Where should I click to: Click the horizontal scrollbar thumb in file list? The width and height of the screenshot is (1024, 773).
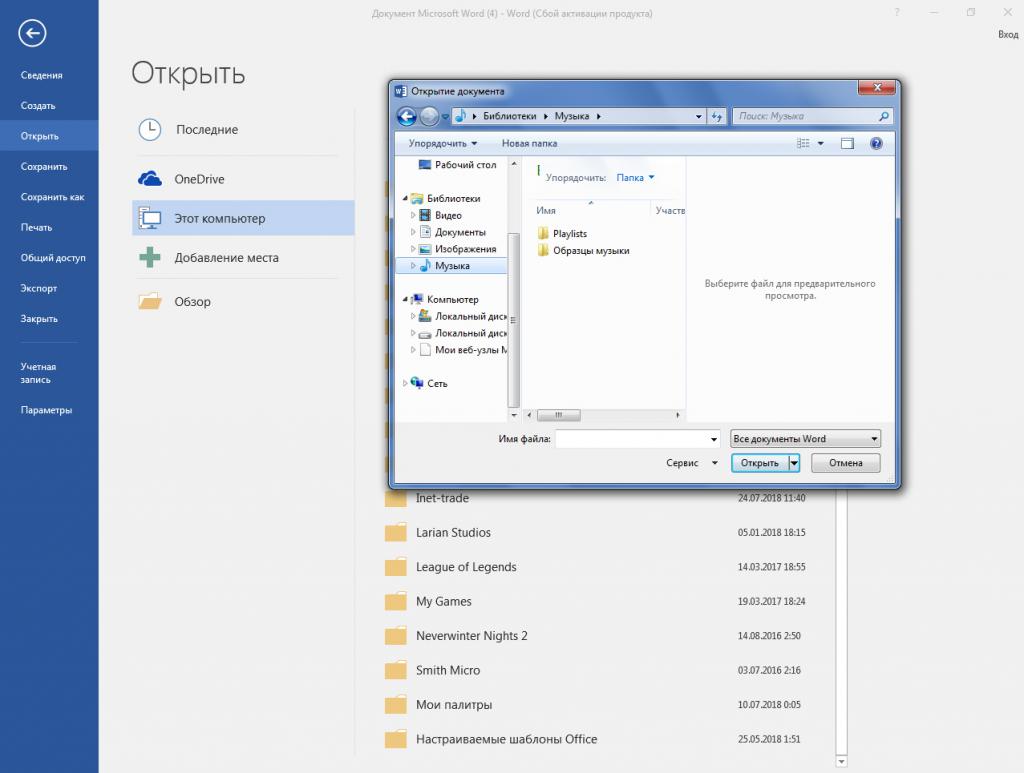coord(558,415)
